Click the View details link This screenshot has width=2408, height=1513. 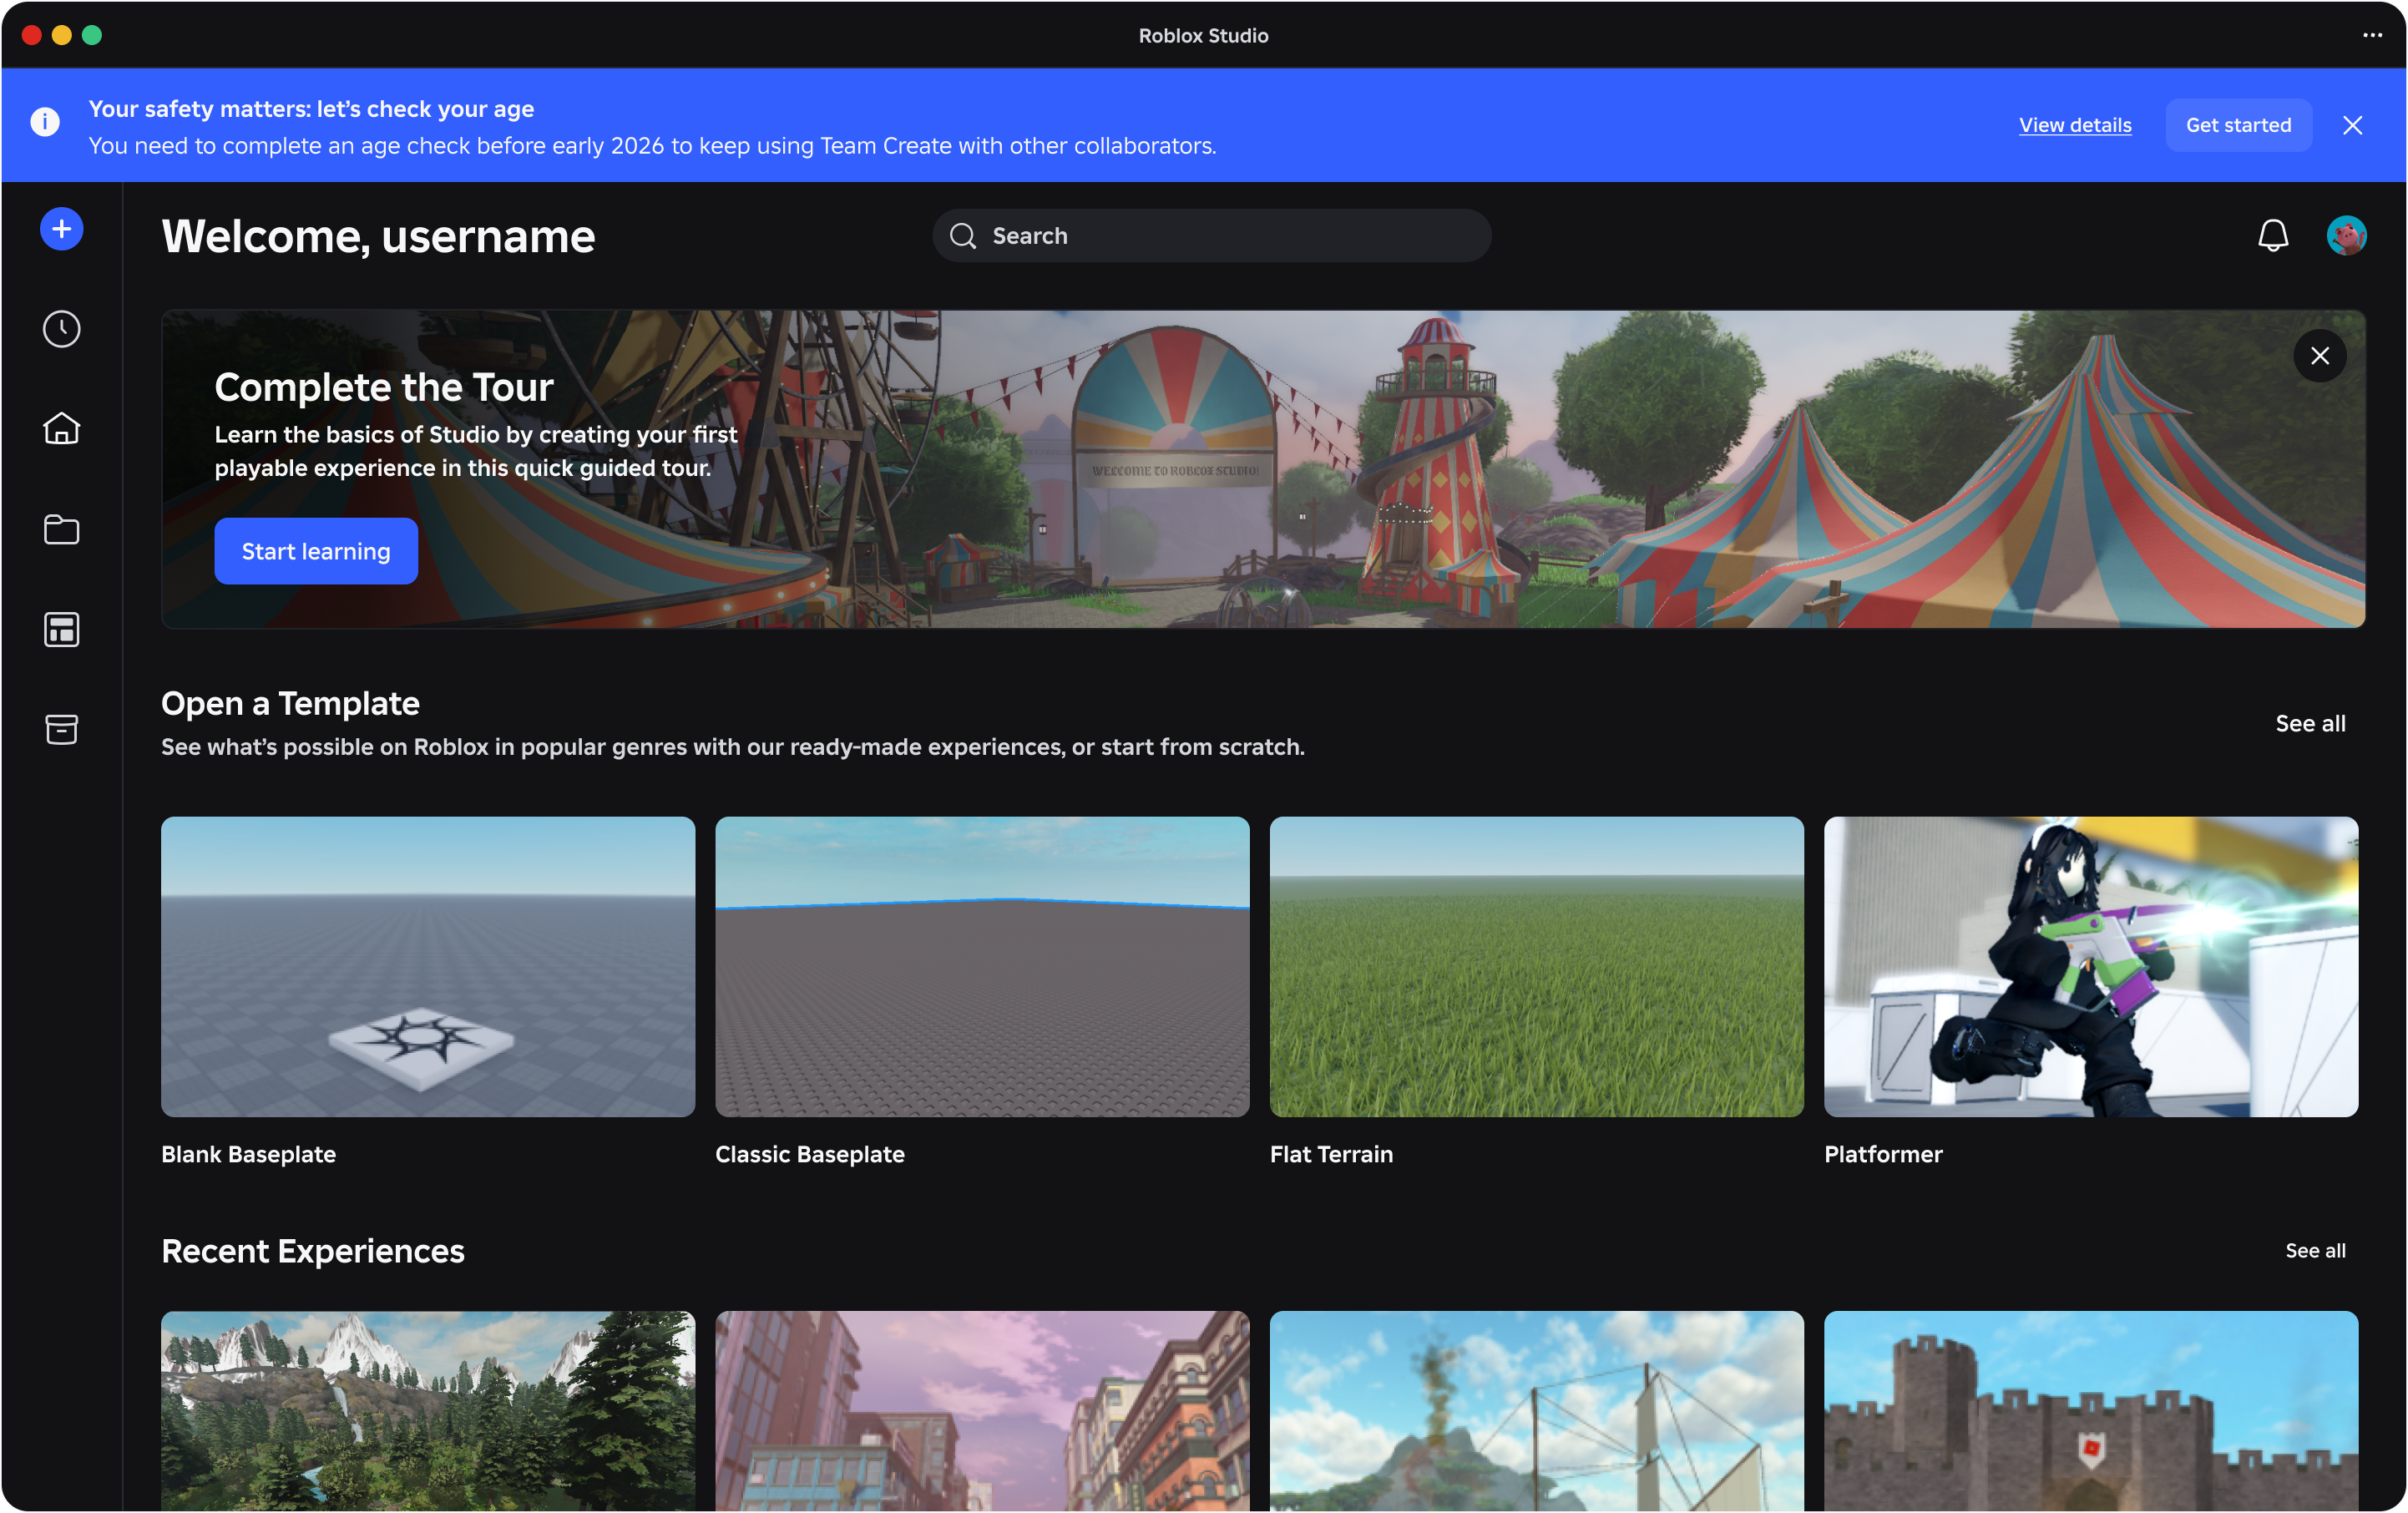[2074, 125]
